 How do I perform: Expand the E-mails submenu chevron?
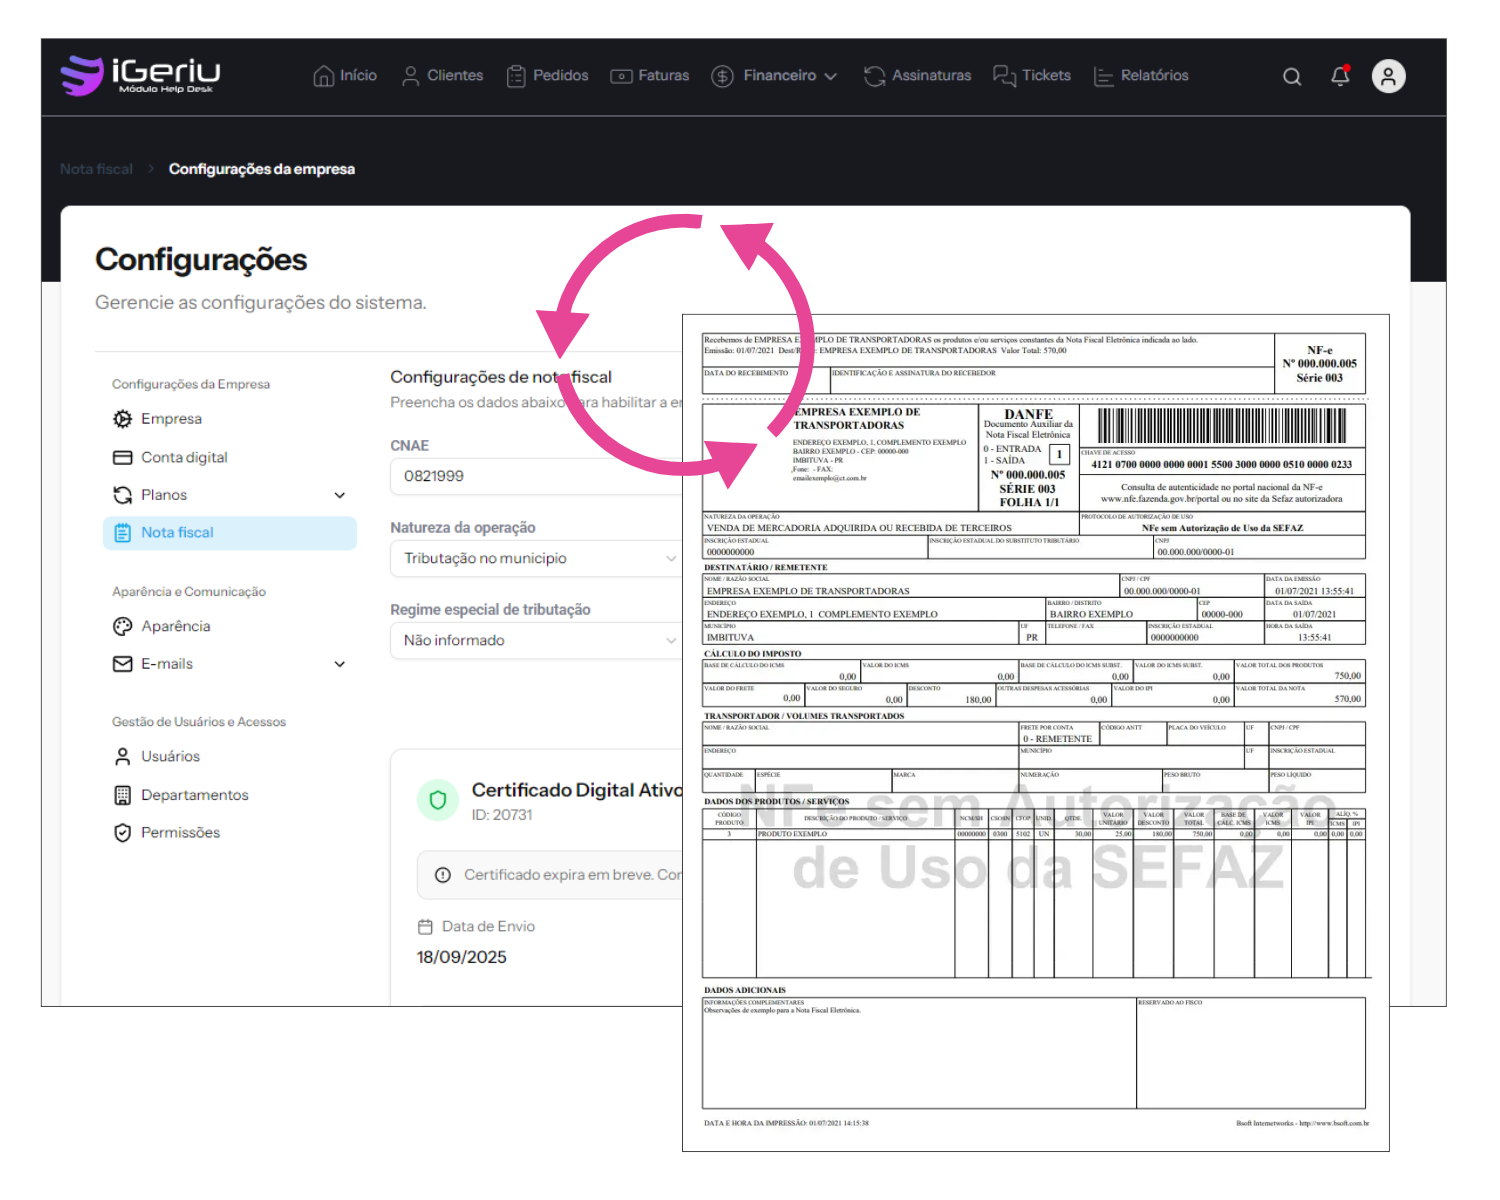pos(340,664)
